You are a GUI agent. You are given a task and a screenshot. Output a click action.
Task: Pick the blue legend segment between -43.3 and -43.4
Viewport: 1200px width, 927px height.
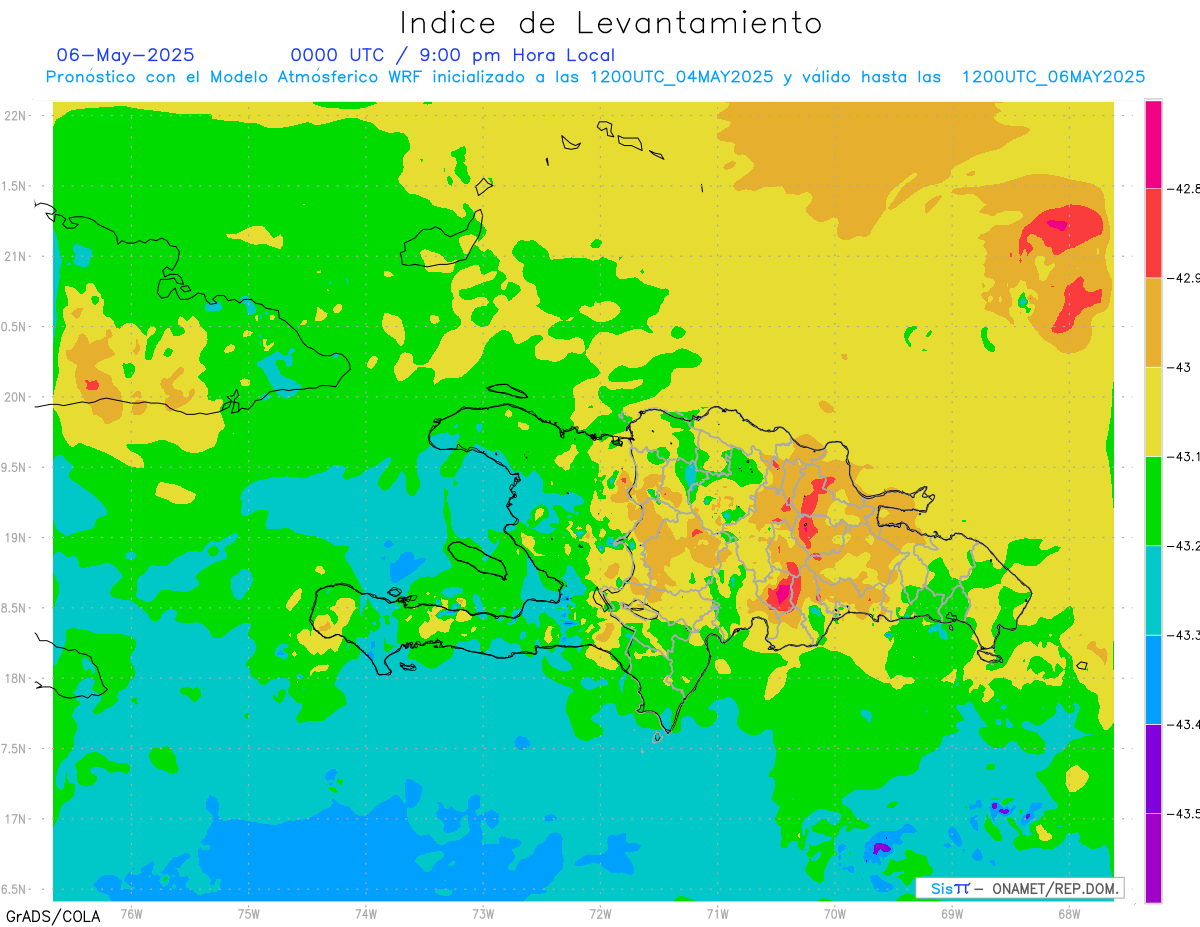coord(1153,680)
